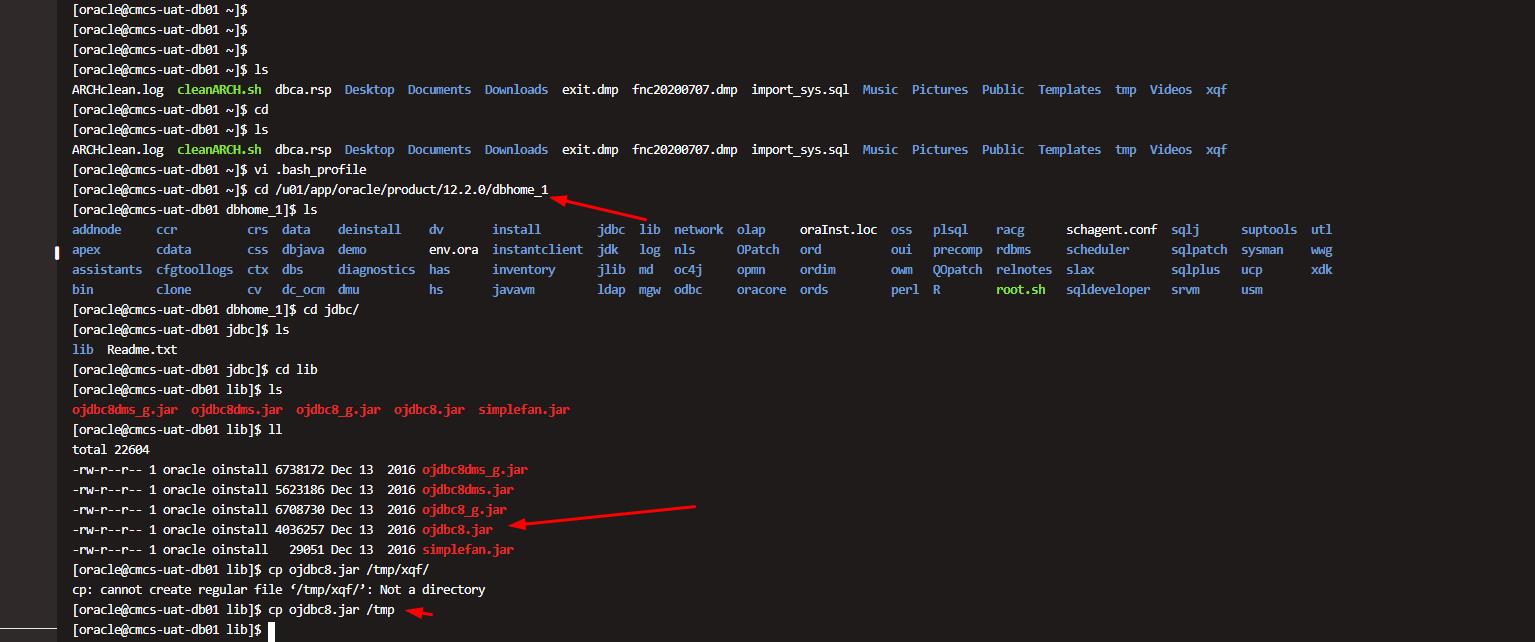This screenshot has width=1535, height=642.
Task: Select the cleanARCH.sh script filename
Action: click(218, 89)
